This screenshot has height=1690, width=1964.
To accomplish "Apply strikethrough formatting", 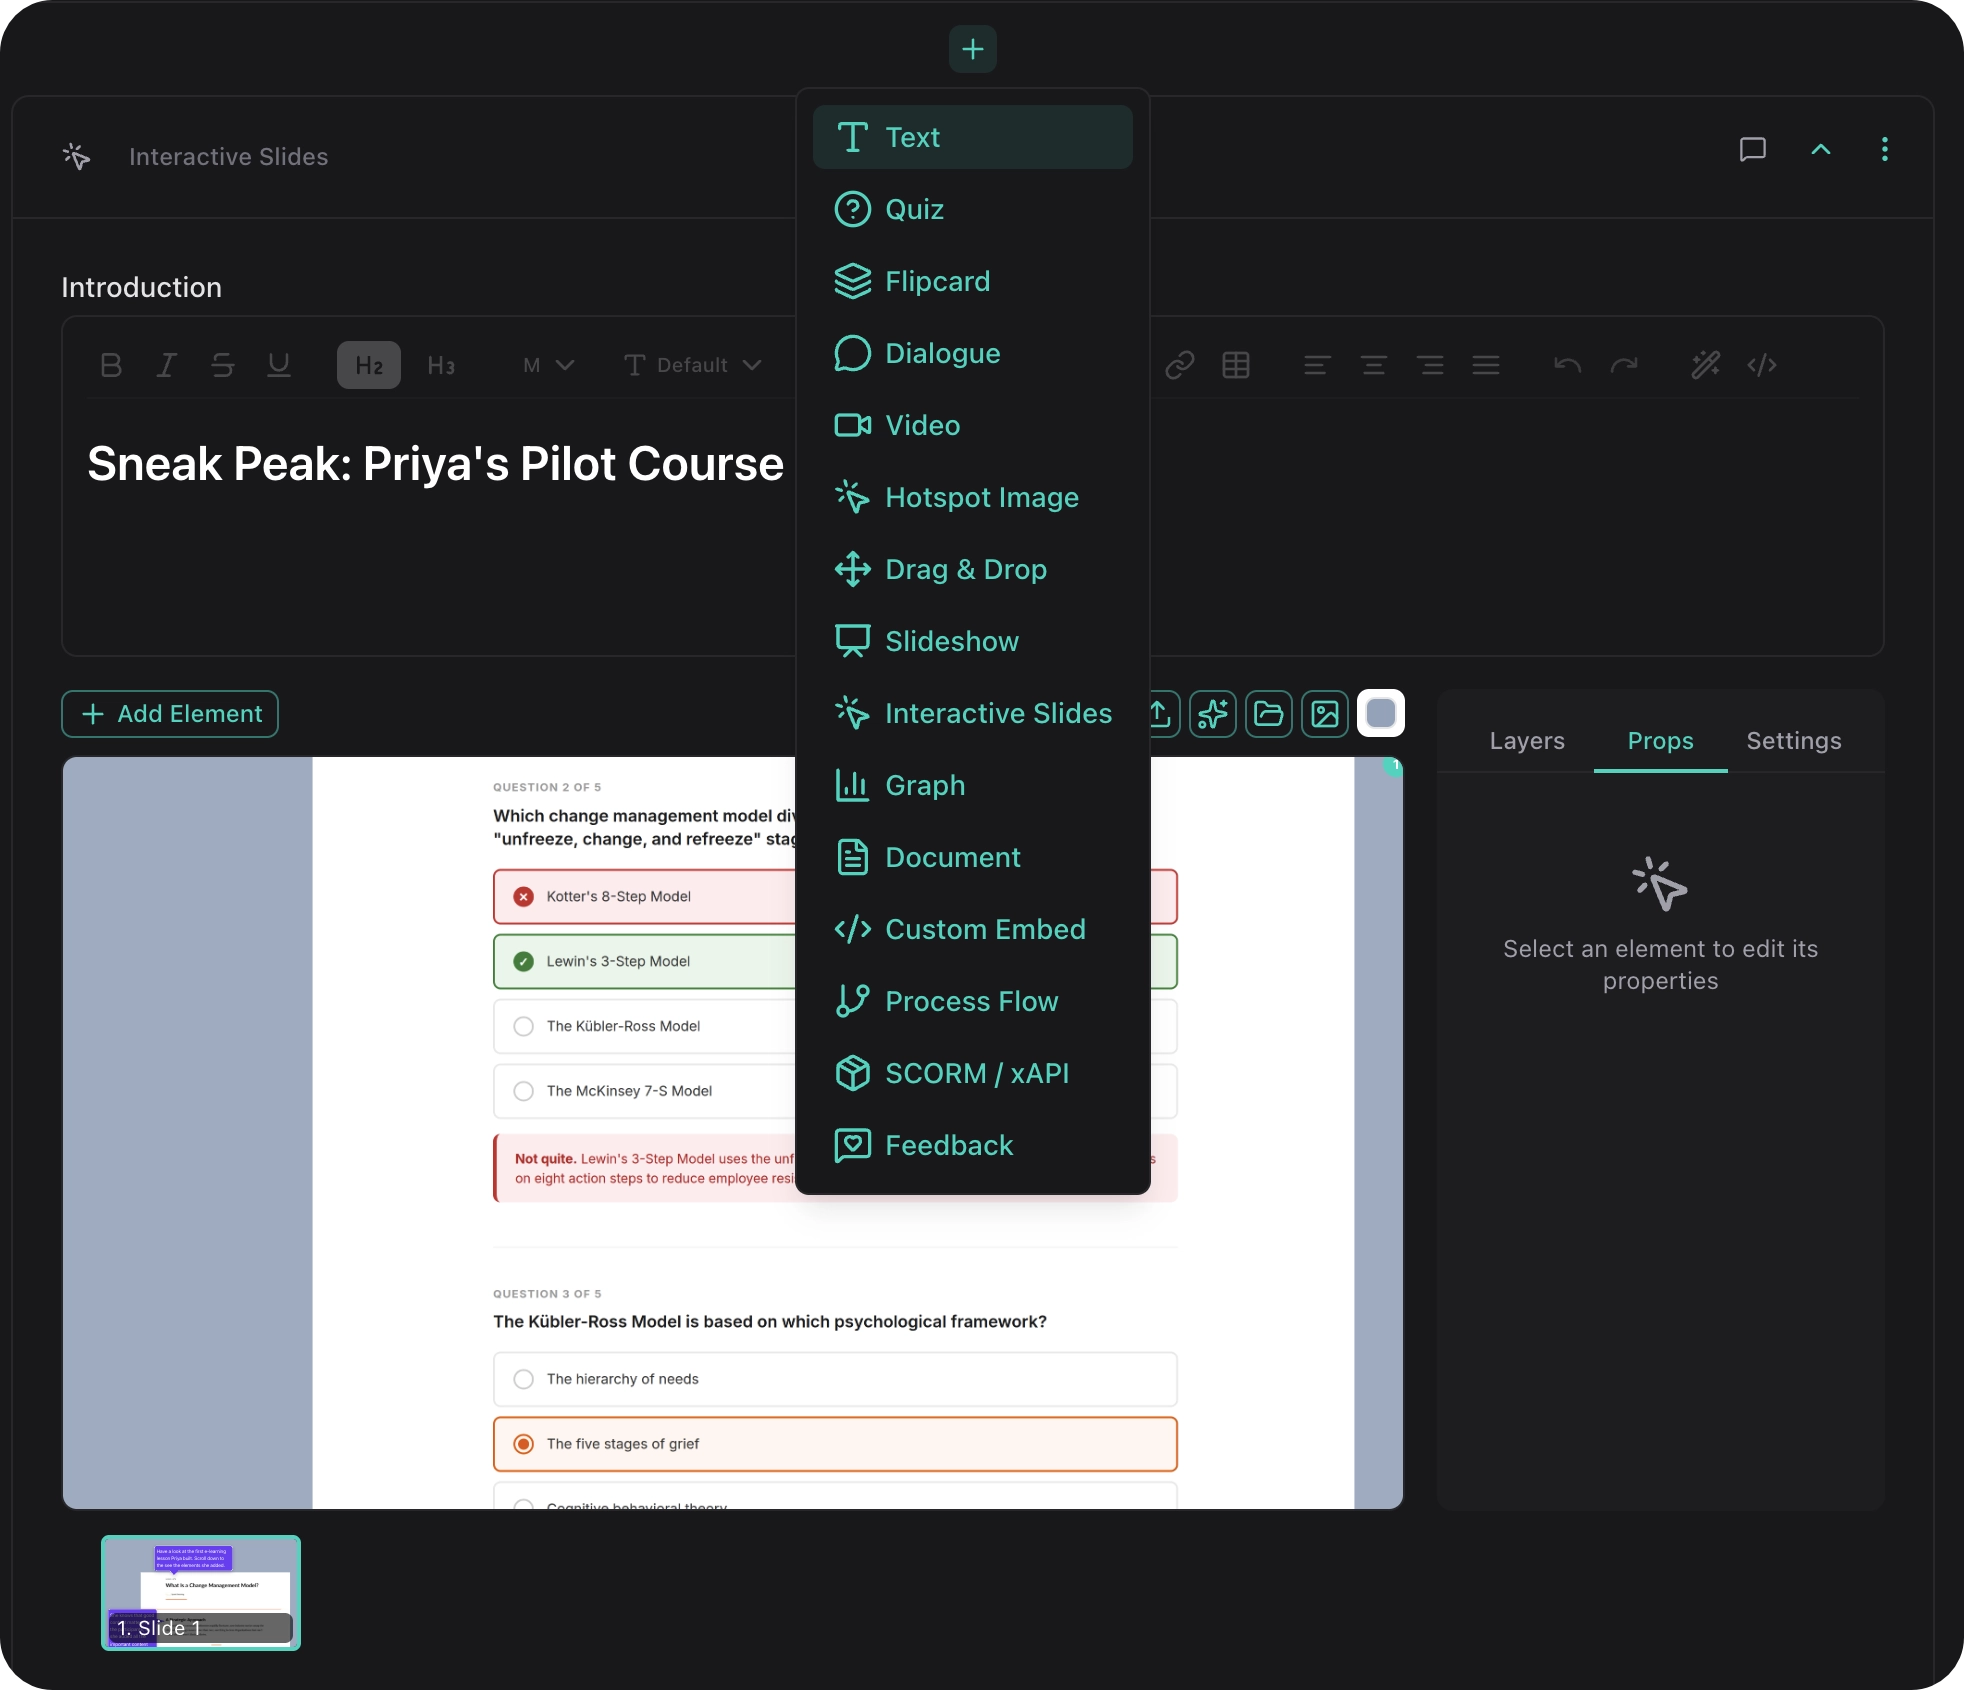I will coord(222,365).
